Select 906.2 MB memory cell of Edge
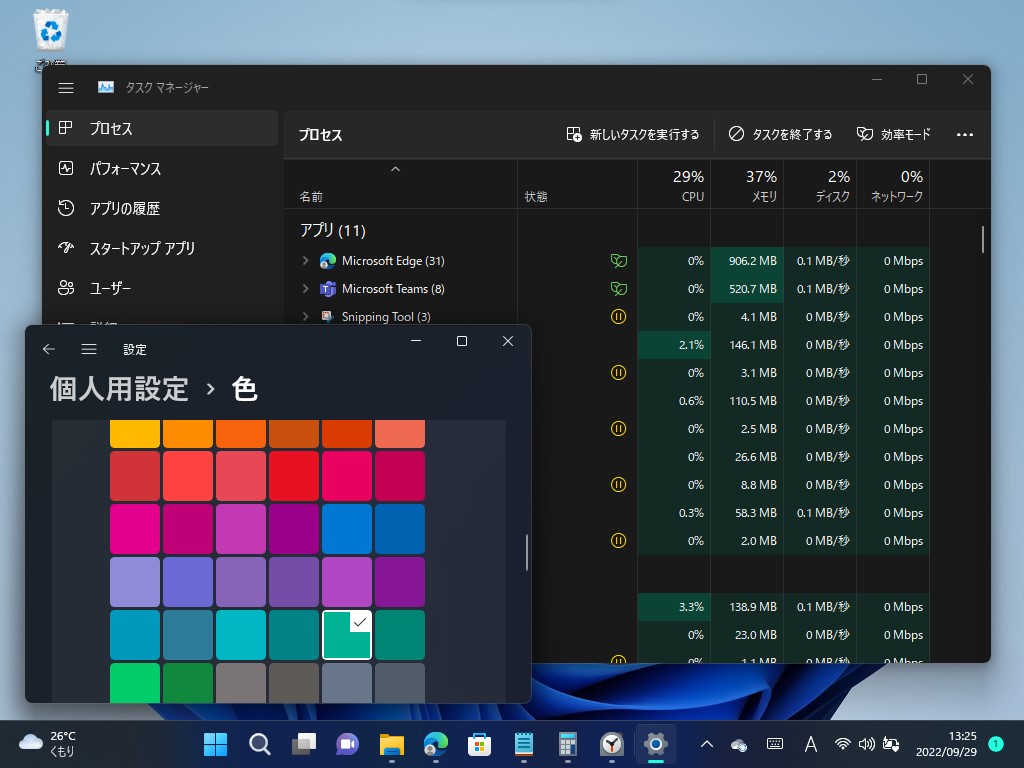The width and height of the screenshot is (1024, 768). point(747,261)
